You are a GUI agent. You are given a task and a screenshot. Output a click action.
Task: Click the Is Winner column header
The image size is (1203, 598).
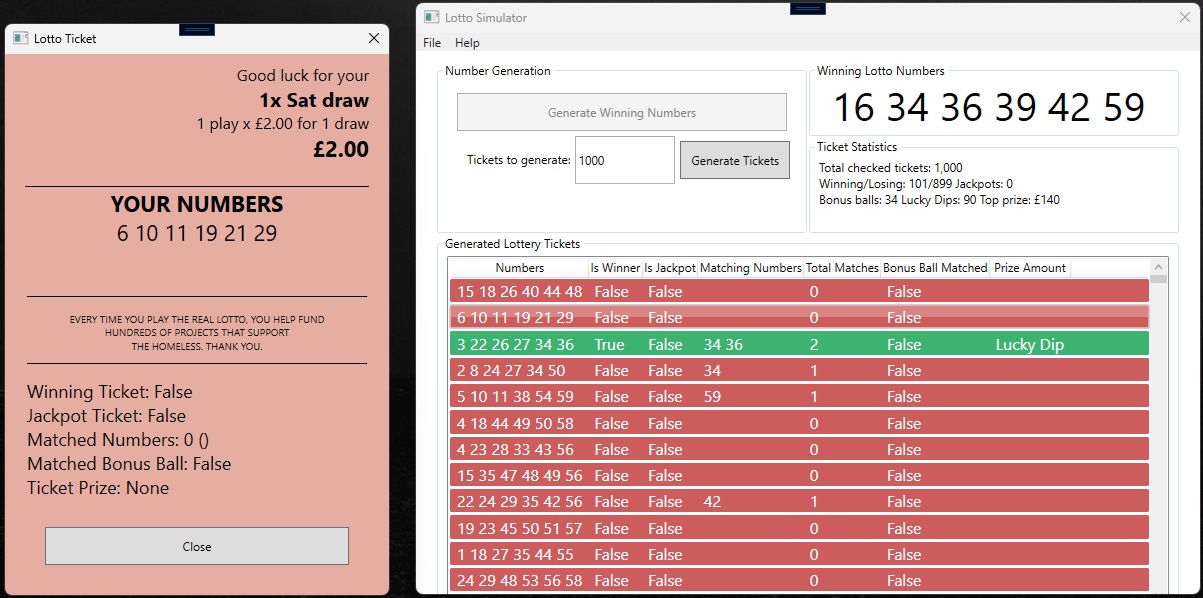click(615, 268)
